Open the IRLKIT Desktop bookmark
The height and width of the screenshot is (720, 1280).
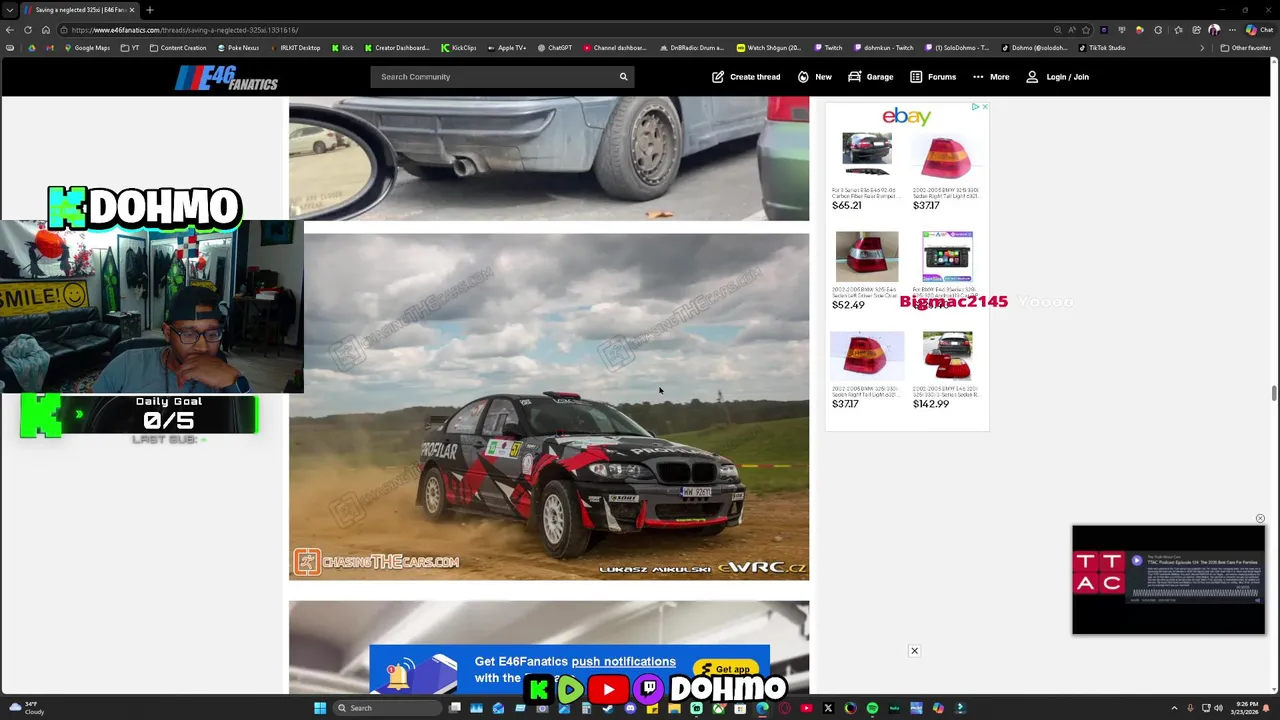[294, 48]
